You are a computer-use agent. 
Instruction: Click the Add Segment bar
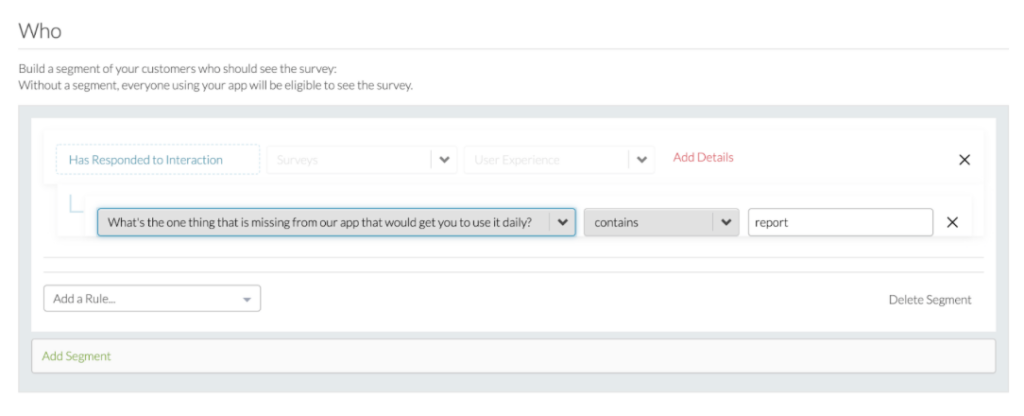(512, 356)
